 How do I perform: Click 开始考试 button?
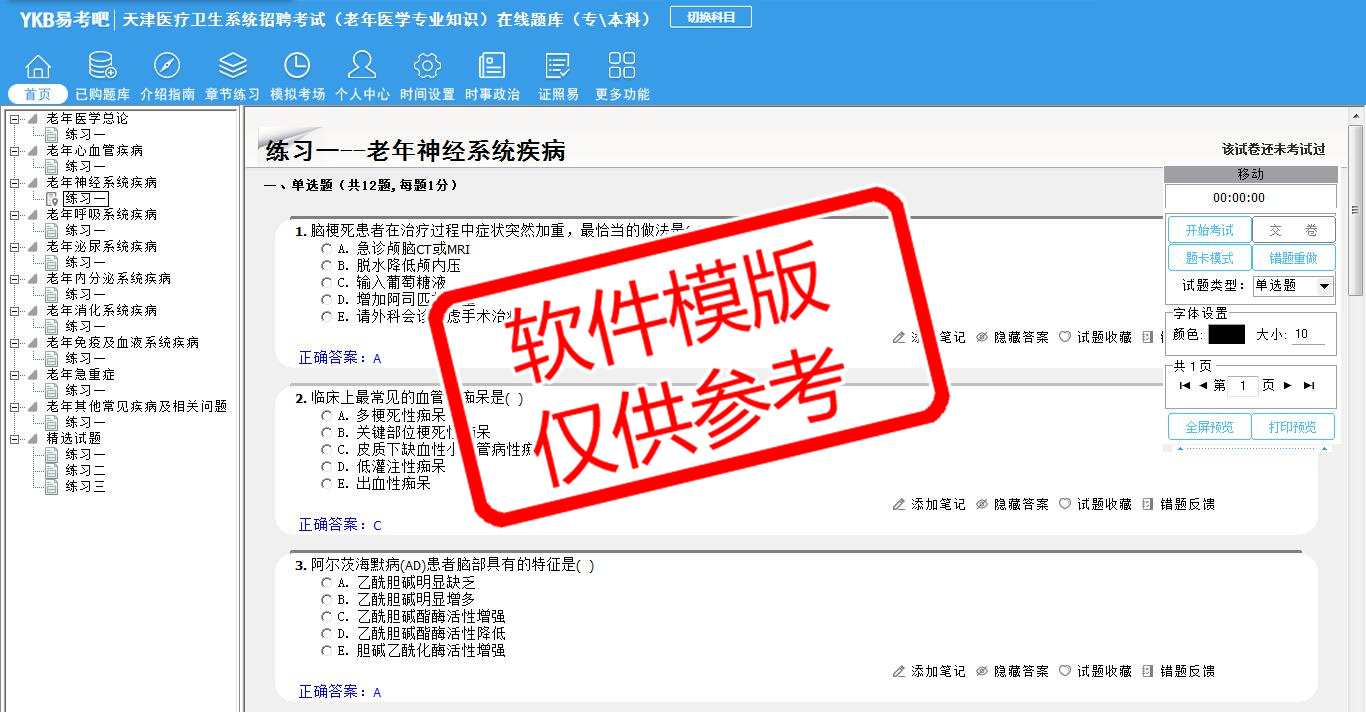(1209, 230)
